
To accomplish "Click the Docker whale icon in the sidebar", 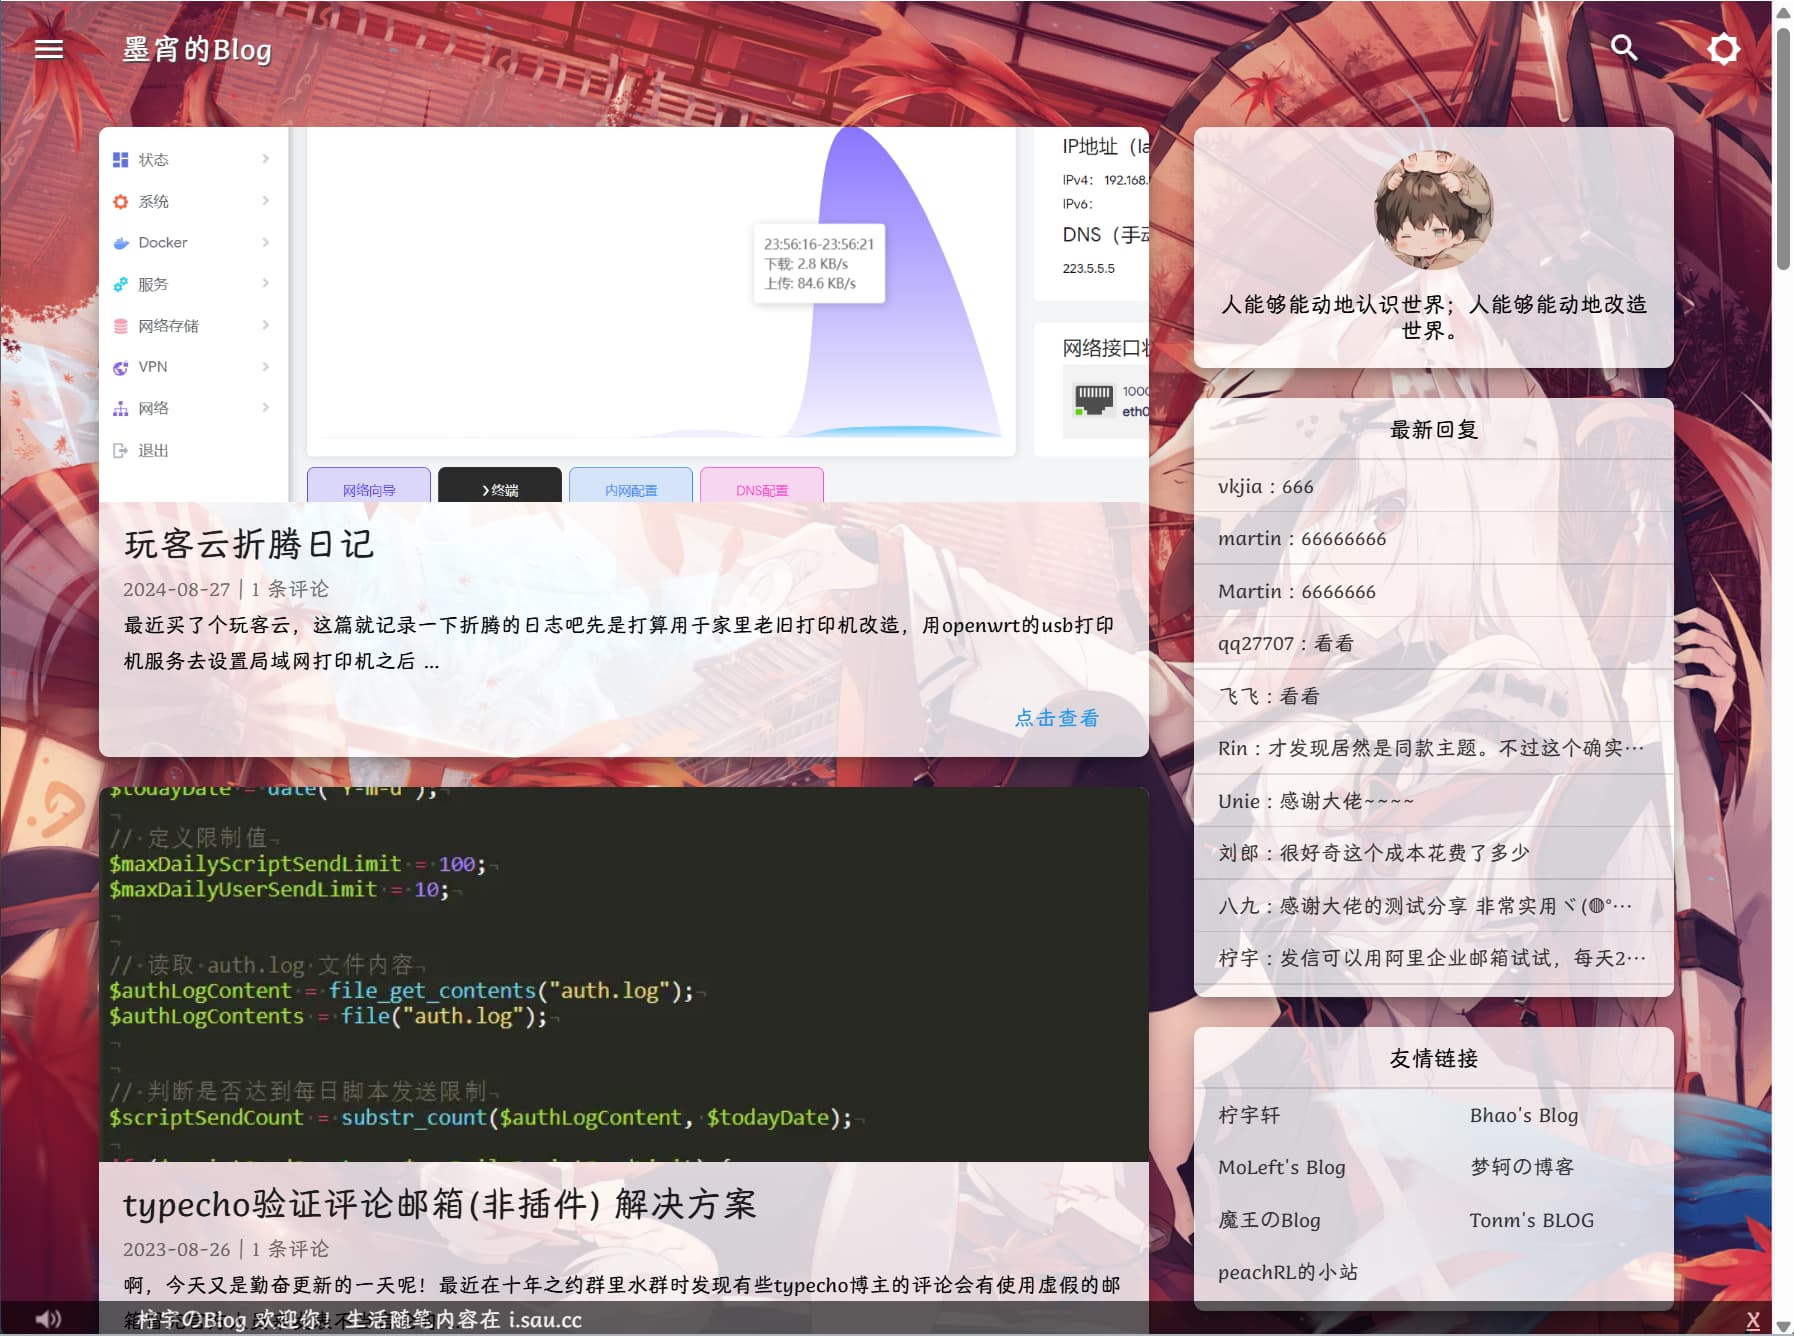I will 120,242.
